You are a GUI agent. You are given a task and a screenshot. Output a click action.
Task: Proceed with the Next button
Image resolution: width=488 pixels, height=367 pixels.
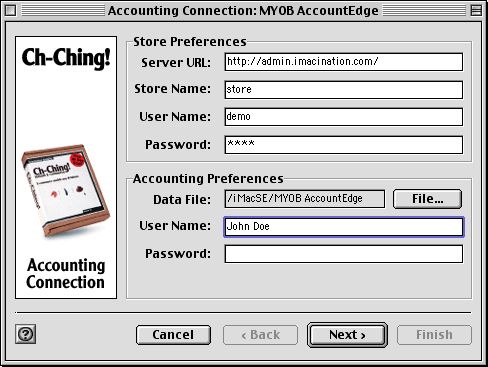(x=347, y=335)
